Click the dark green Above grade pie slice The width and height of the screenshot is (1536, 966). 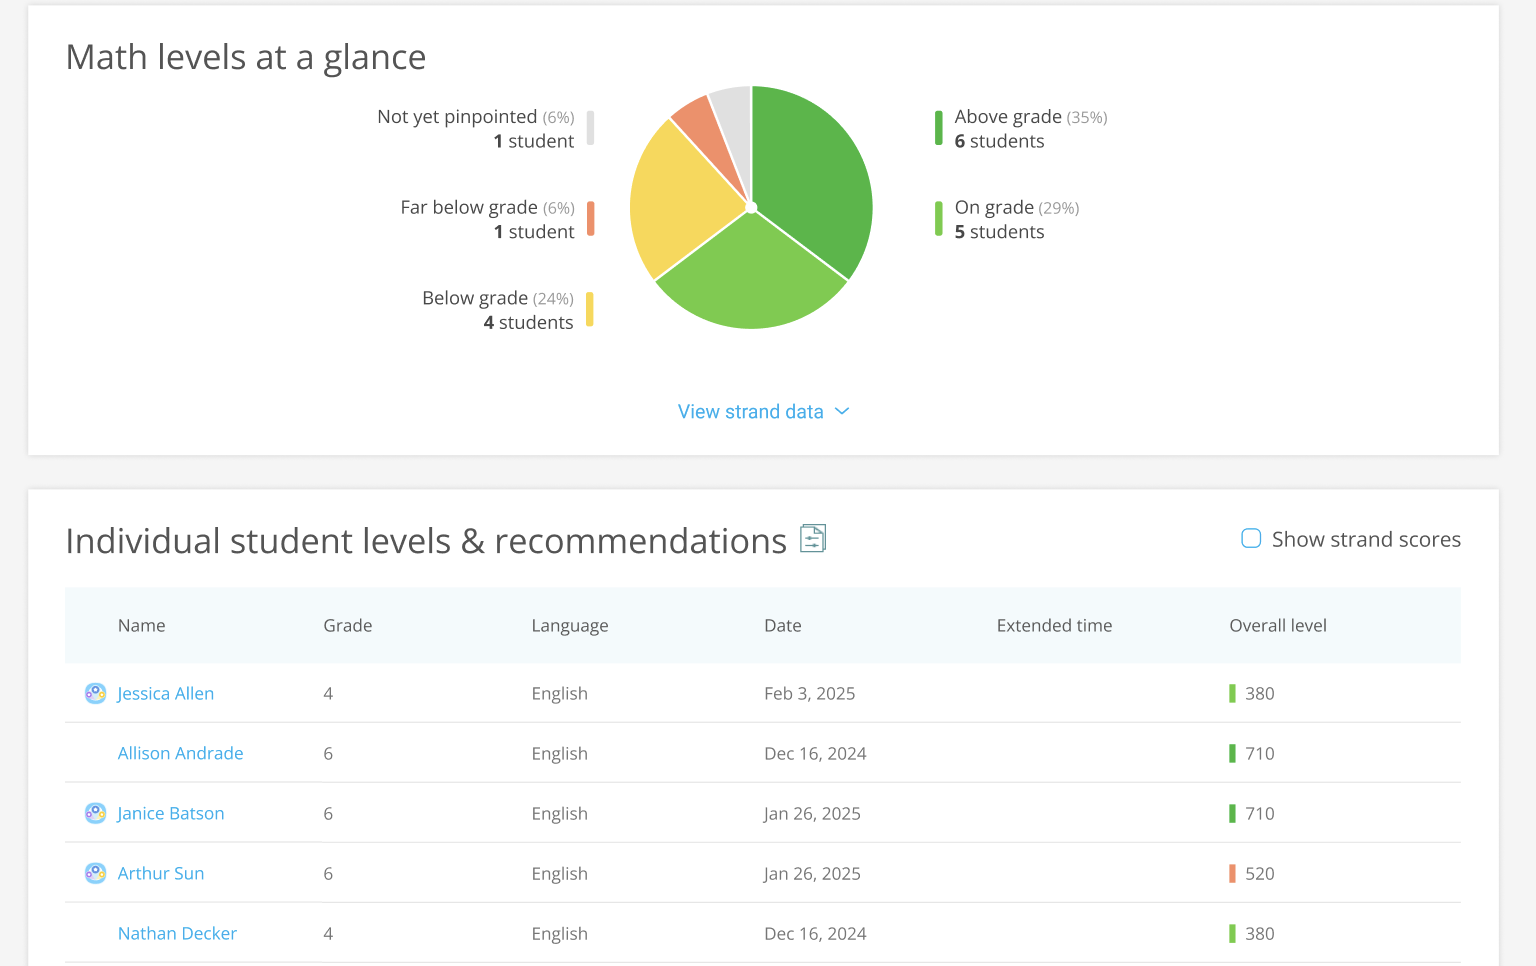pyautogui.click(x=810, y=160)
